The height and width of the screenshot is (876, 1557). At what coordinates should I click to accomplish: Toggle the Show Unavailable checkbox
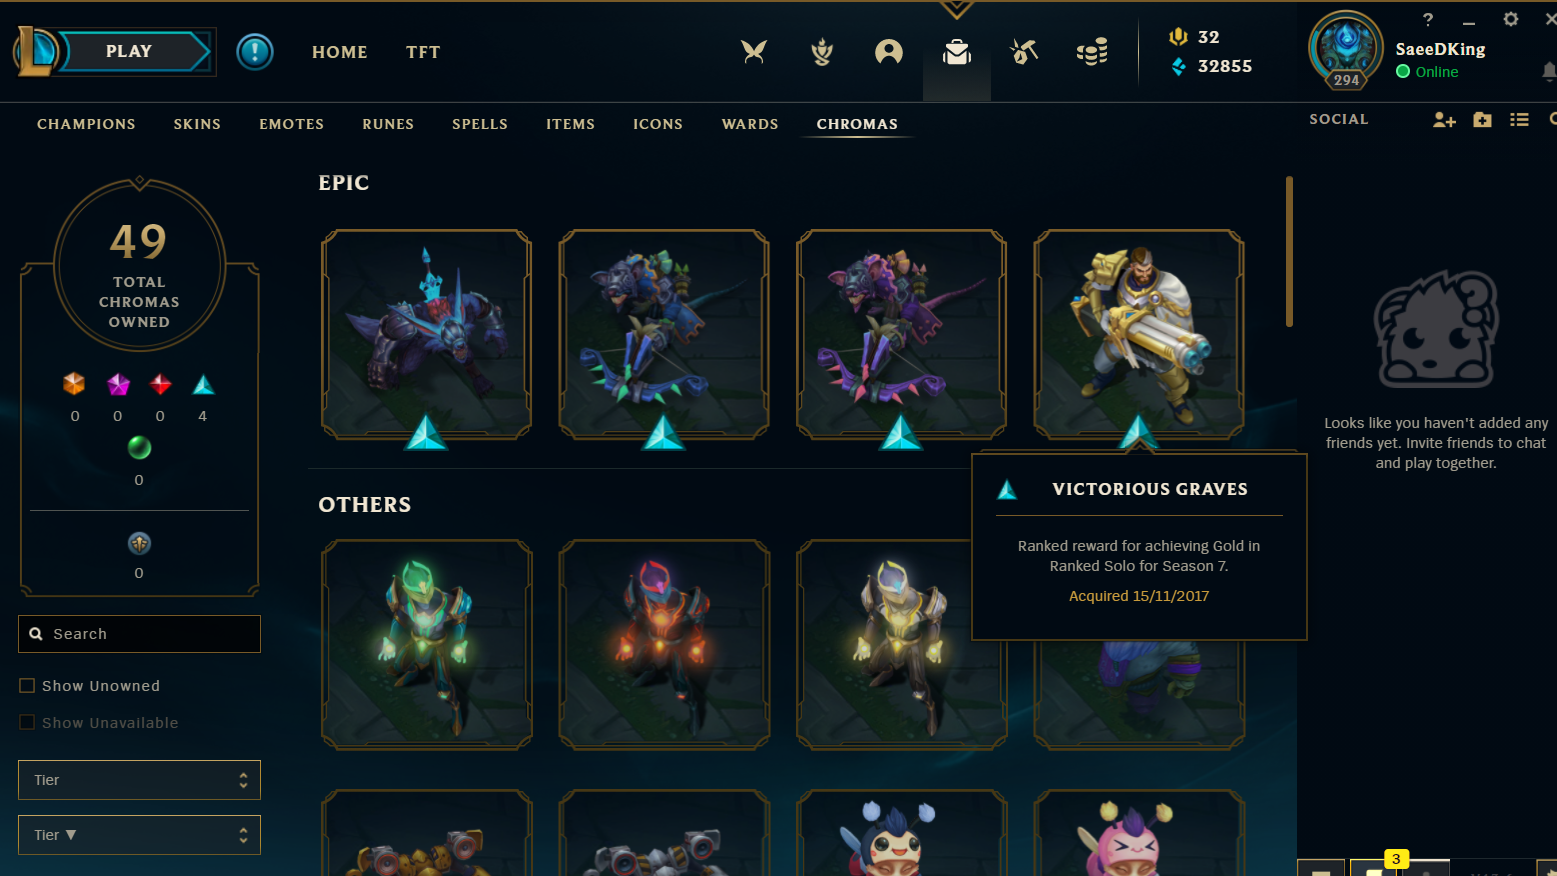27,723
